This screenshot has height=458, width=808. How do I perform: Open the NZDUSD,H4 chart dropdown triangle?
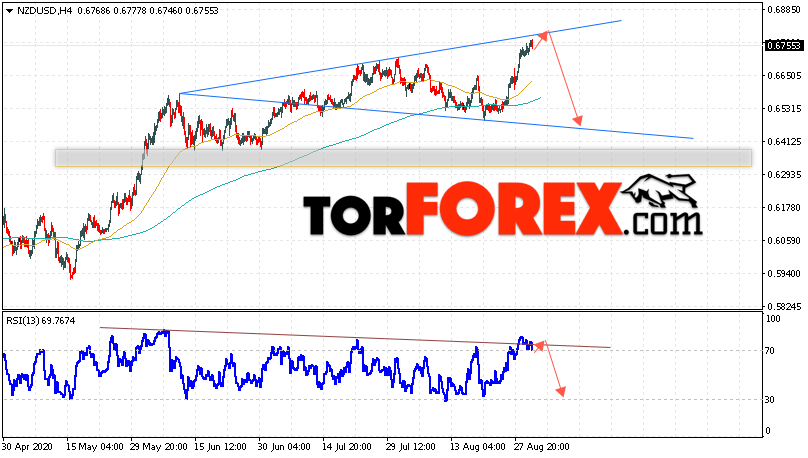9,11
